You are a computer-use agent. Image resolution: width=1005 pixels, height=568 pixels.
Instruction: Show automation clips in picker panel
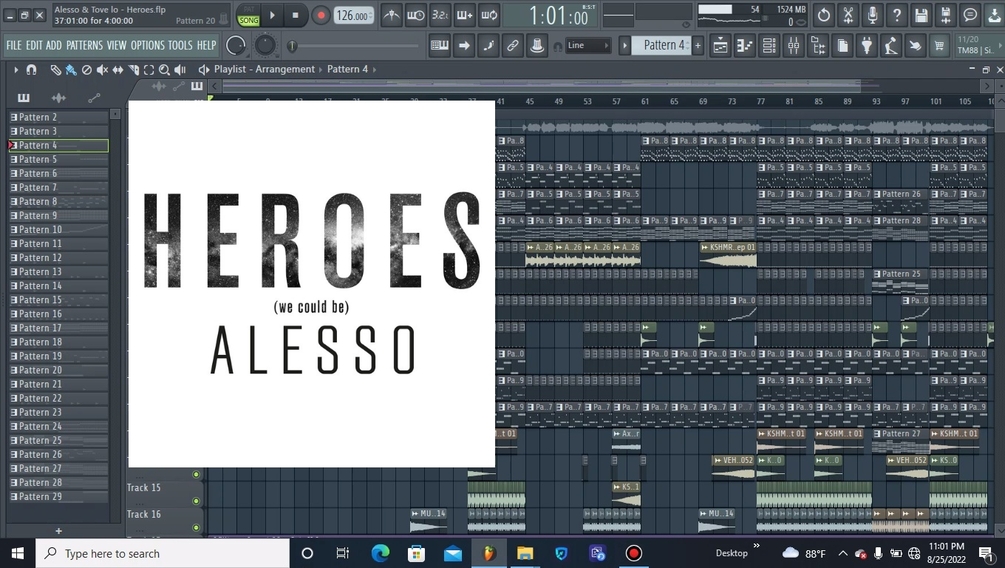coord(94,97)
